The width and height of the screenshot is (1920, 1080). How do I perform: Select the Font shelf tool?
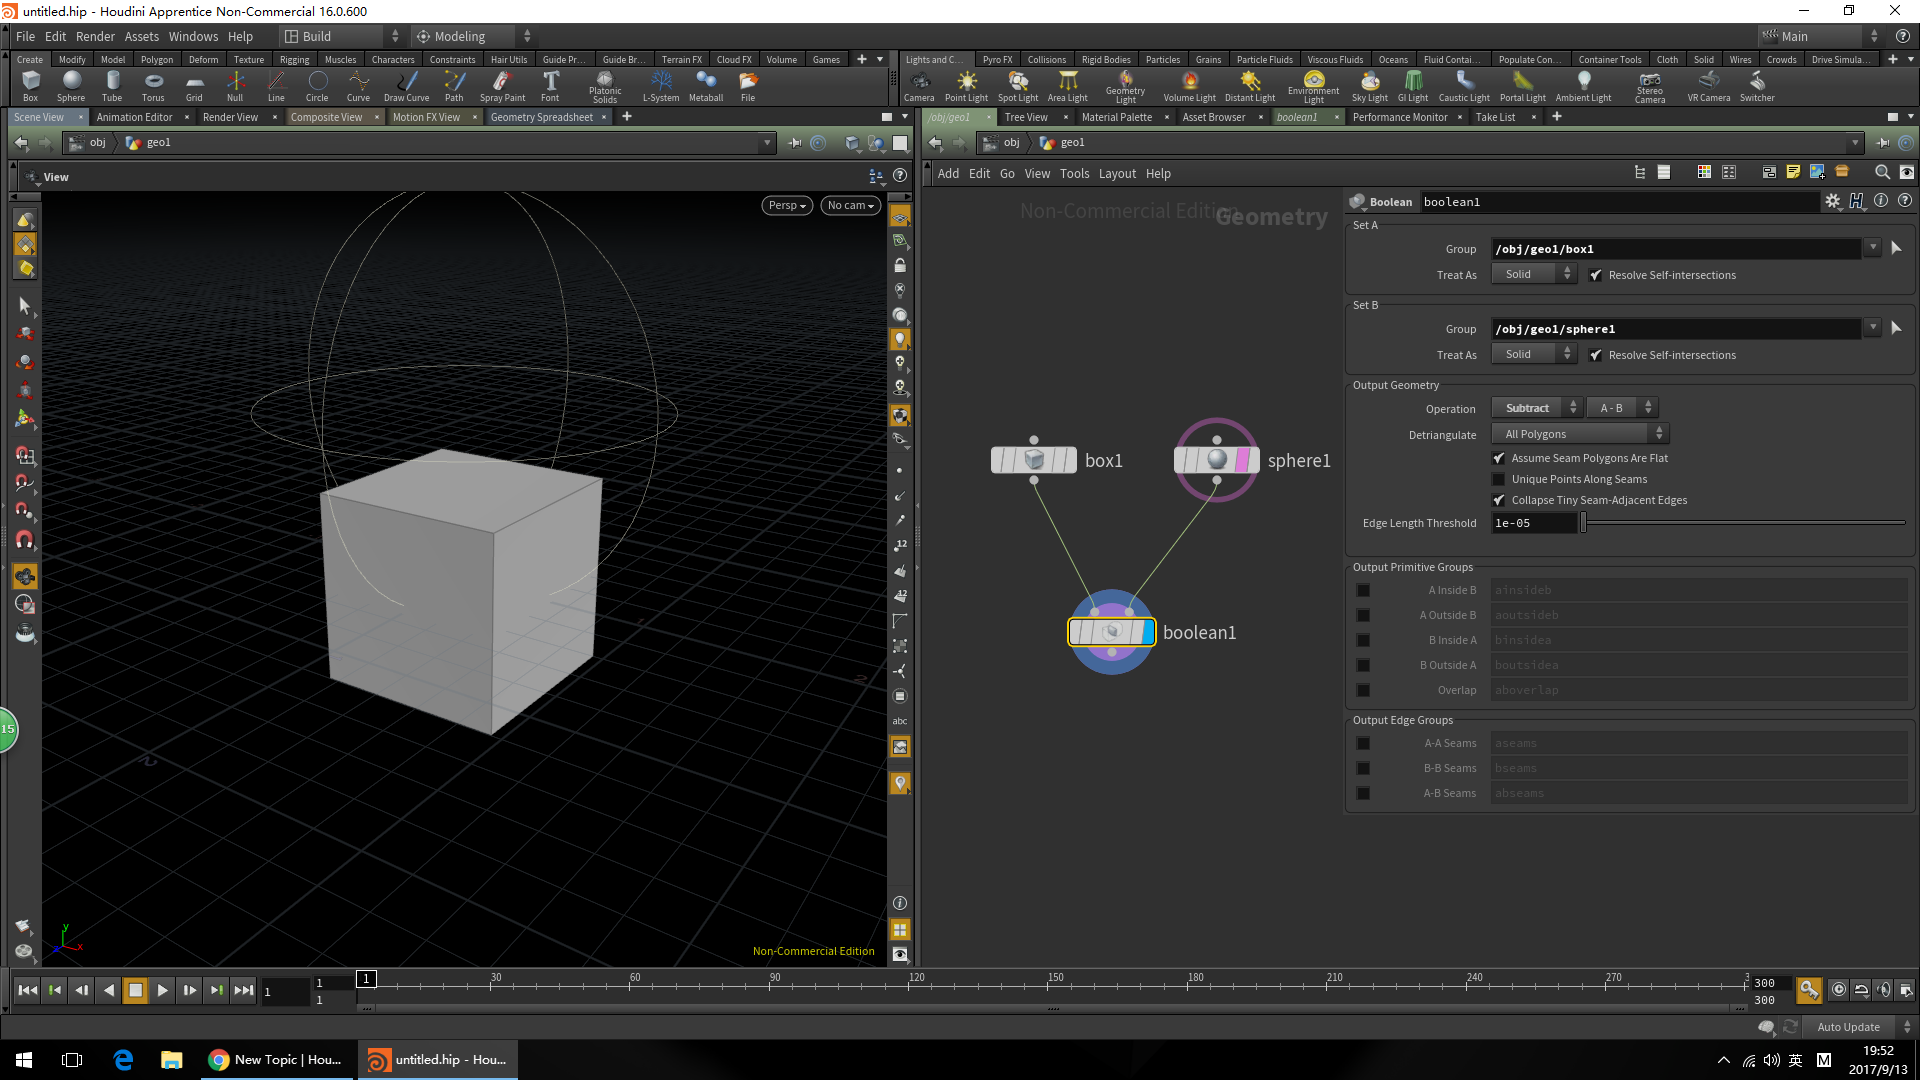point(550,86)
